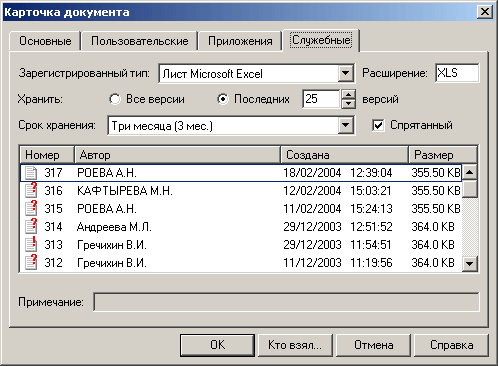498x366 pixels.
Task: Confirm with the OK button
Action: pyautogui.click(x=217, y=345)
